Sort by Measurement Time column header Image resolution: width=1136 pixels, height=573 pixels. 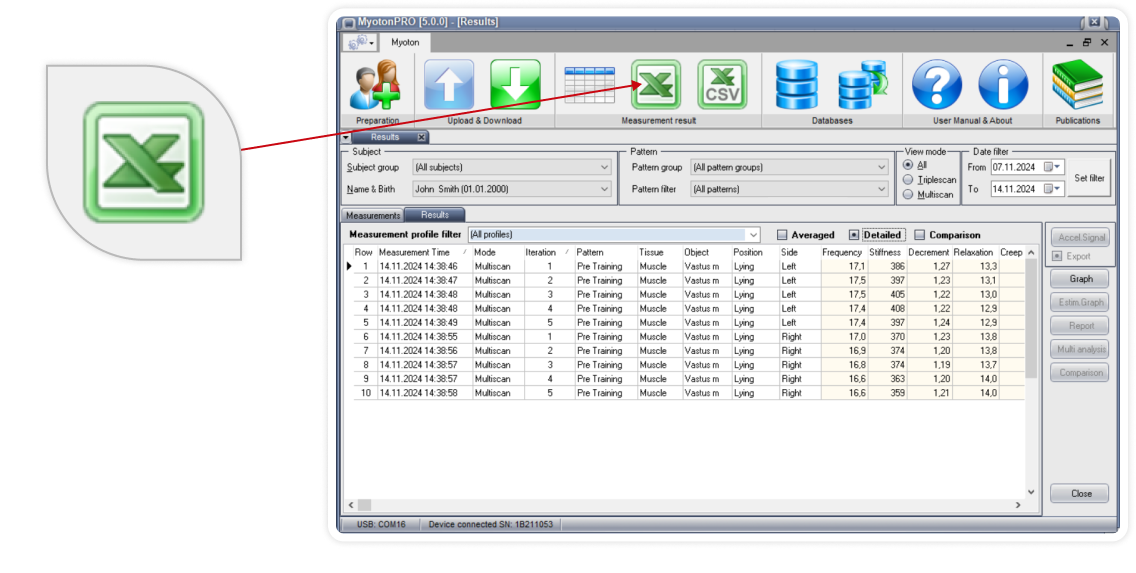point(425,252)
